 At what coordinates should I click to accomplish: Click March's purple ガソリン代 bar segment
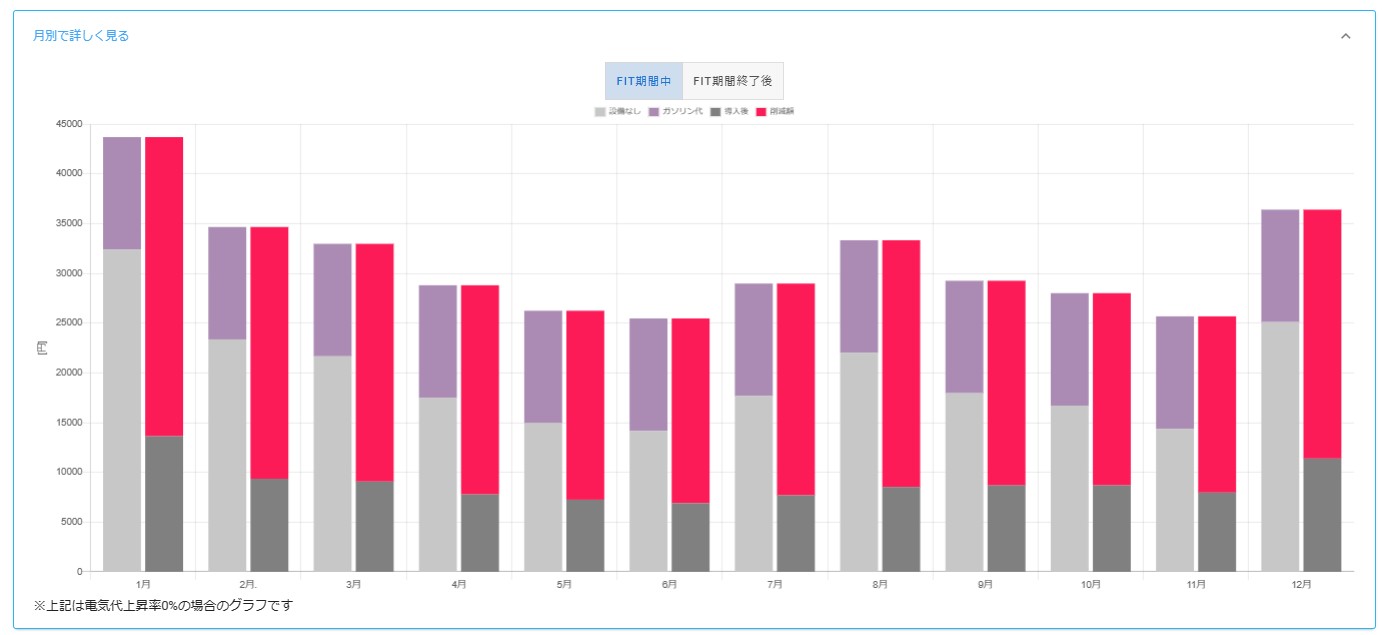[x=332, y=300]
